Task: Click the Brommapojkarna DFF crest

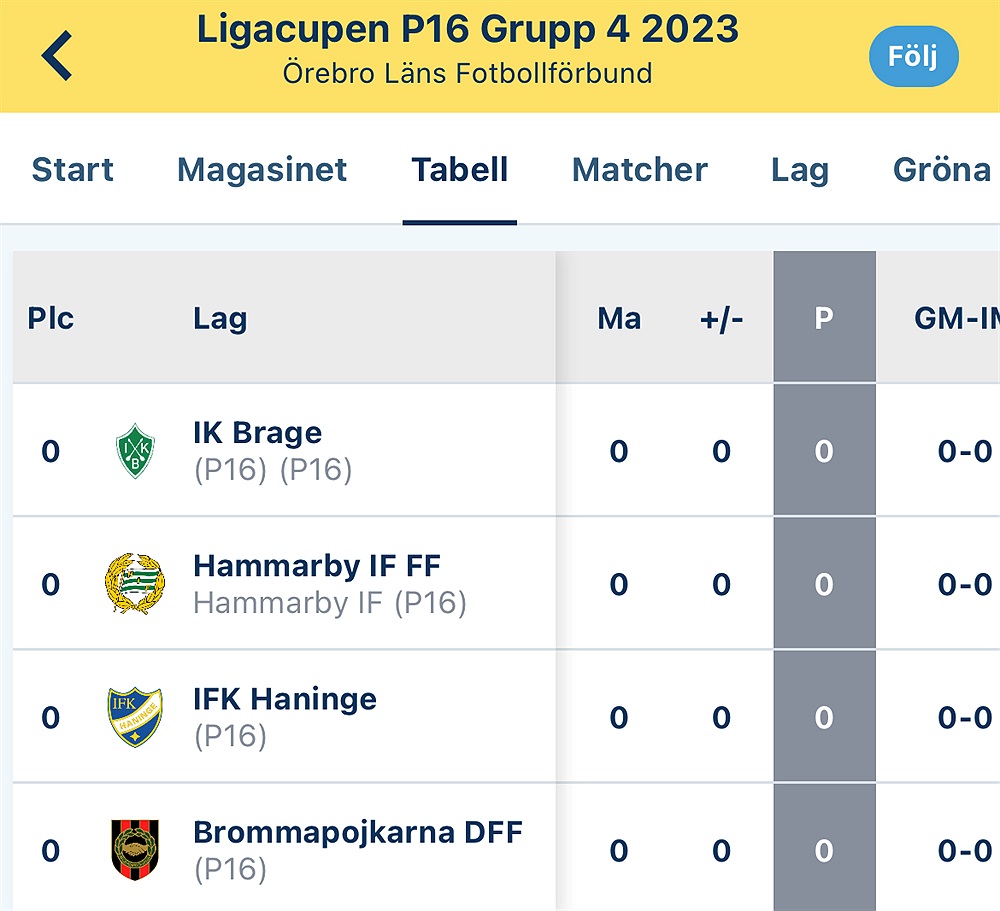Action: (x=136, y=849)
